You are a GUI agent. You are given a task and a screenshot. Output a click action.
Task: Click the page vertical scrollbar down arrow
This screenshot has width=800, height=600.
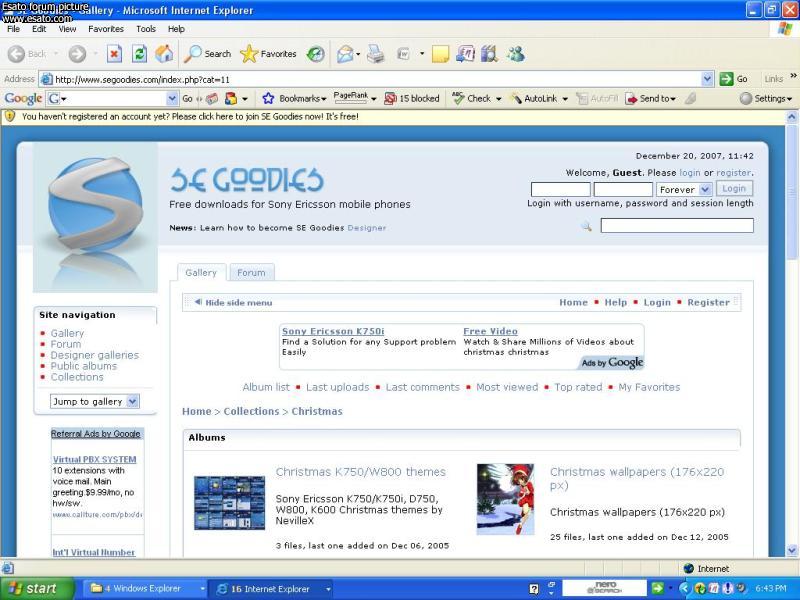tap(791, 551)
